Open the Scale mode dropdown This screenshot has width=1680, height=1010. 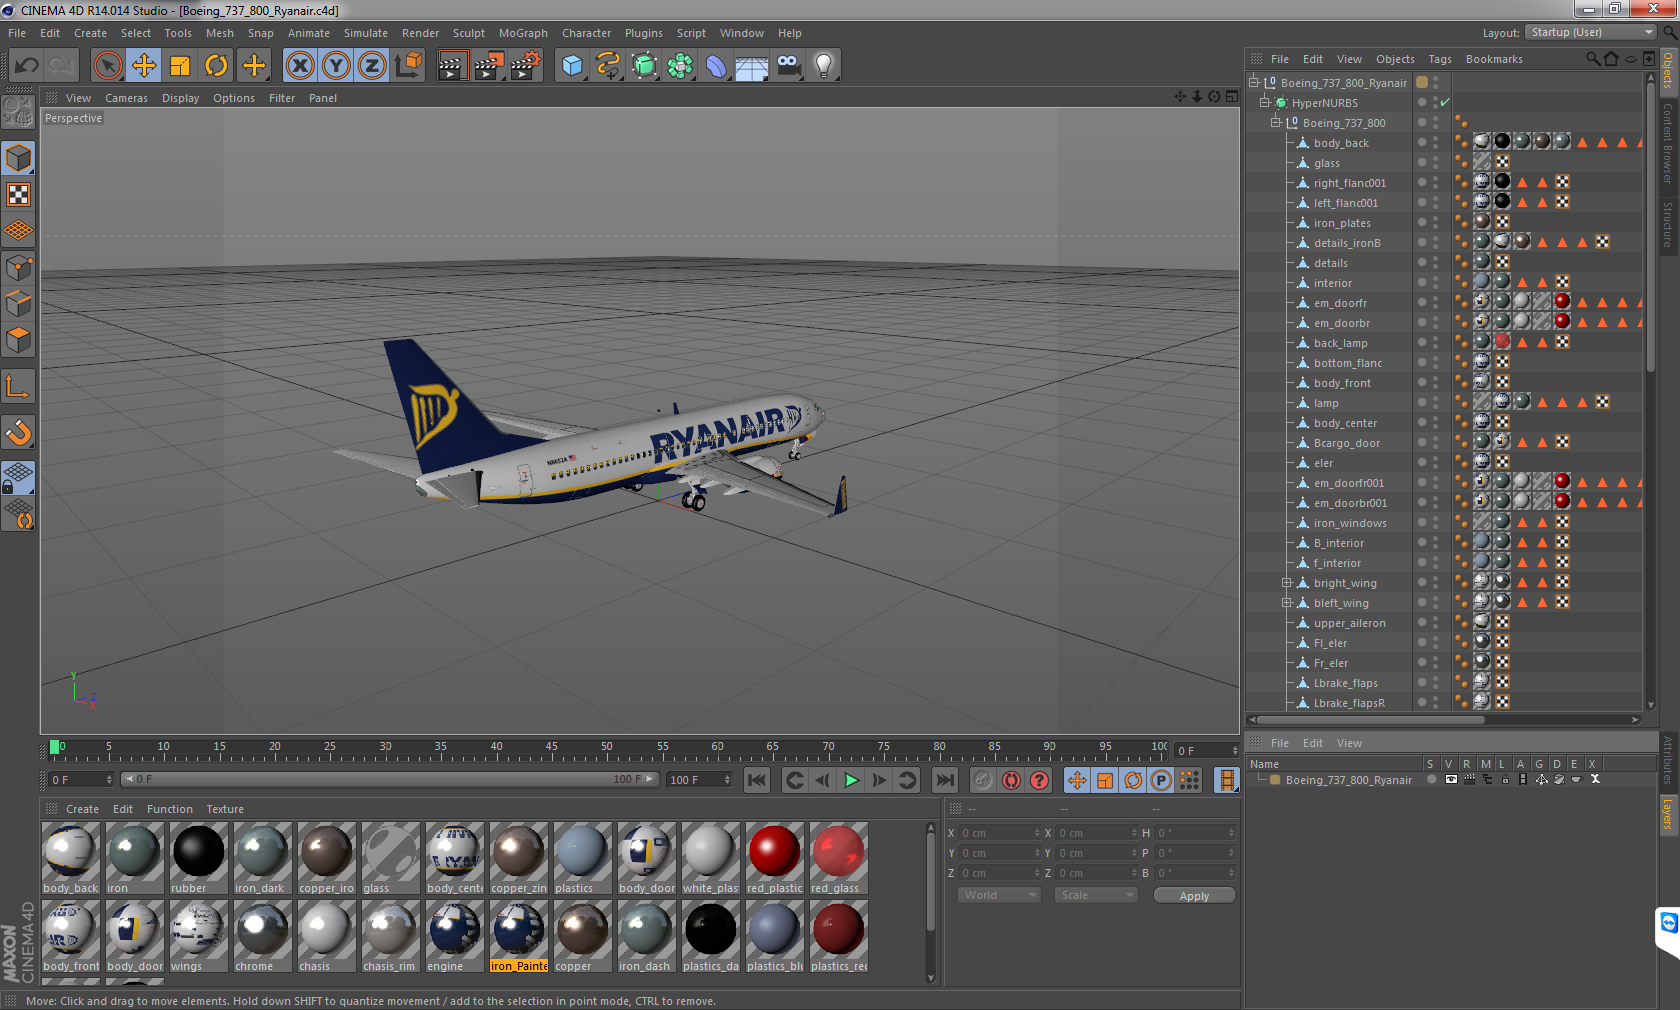tap(1096, 895)
